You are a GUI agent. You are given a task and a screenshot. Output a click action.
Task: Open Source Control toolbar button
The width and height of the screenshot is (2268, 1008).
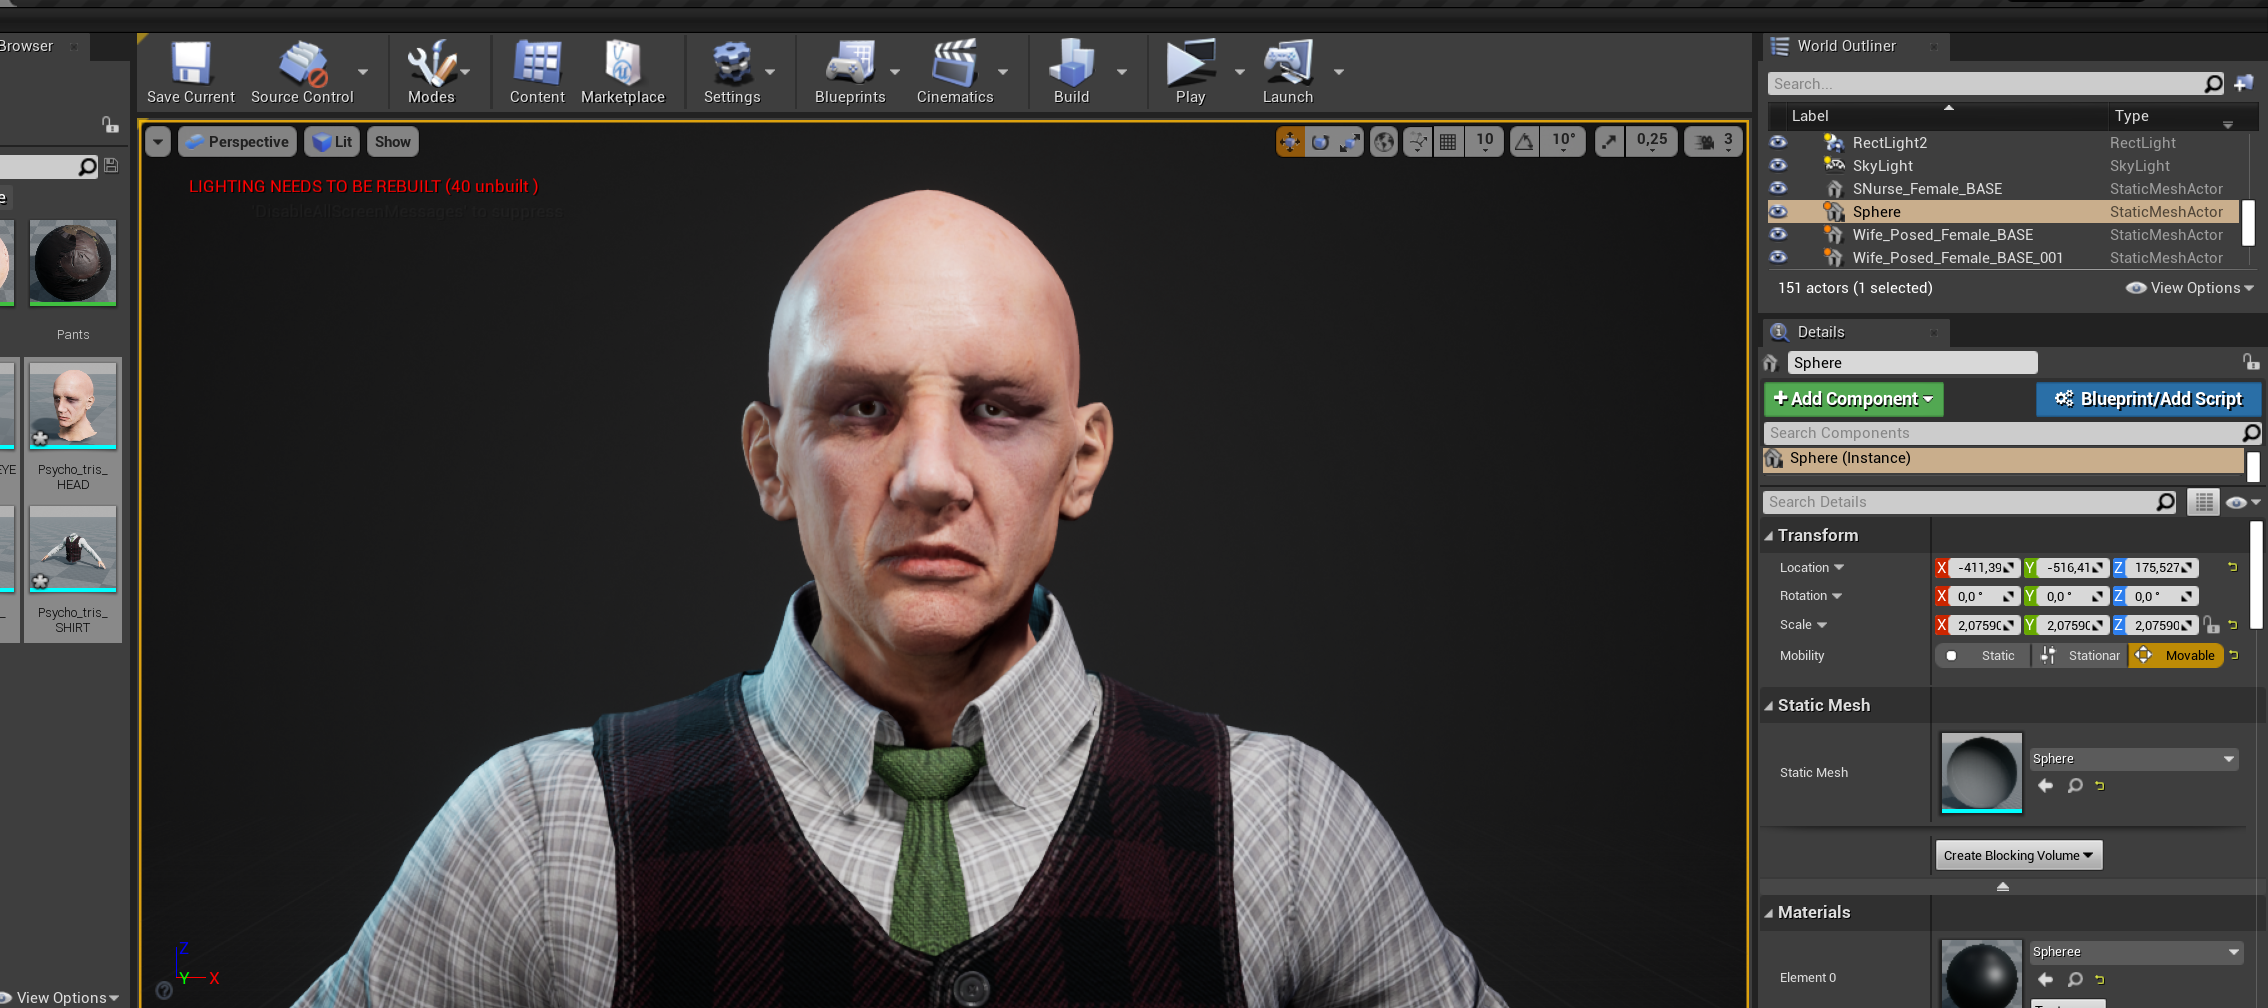[302, 72]
